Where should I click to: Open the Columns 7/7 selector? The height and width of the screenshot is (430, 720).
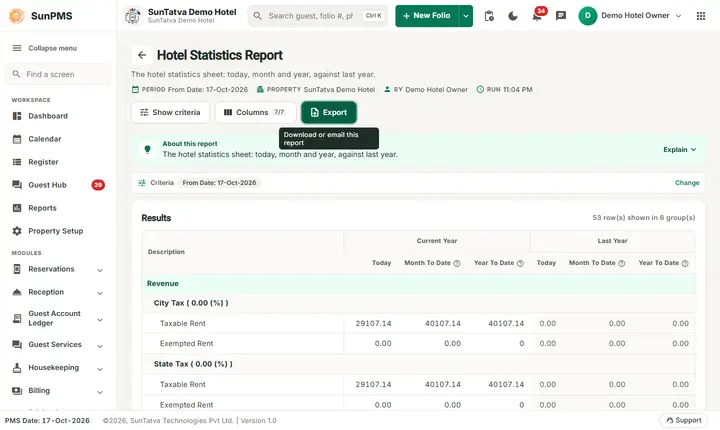coord(255,112)
